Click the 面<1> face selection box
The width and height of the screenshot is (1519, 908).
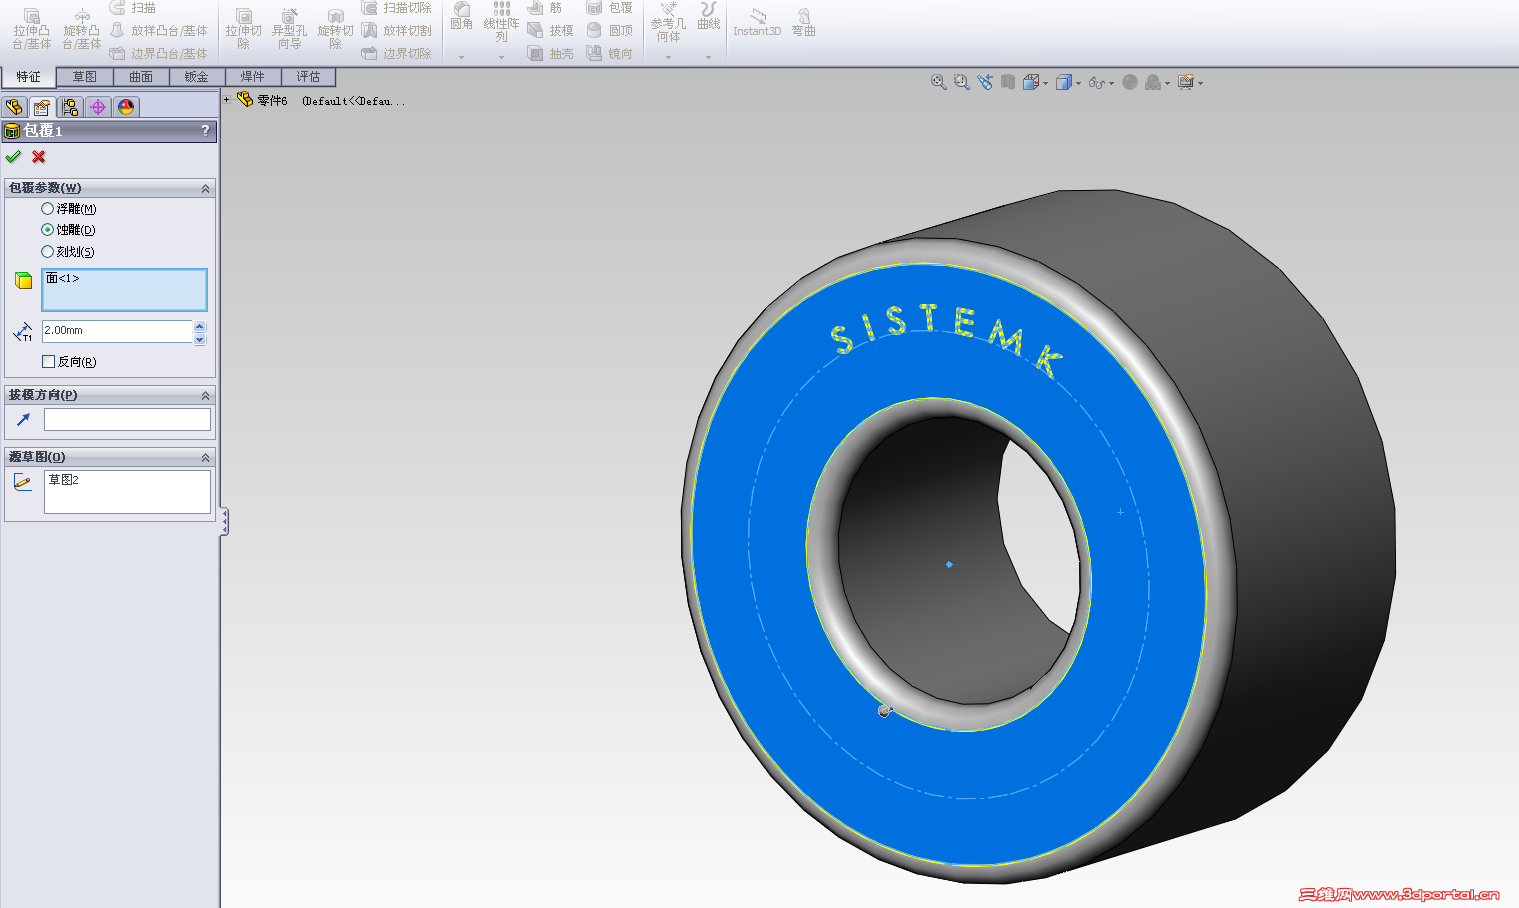point(125,289)
